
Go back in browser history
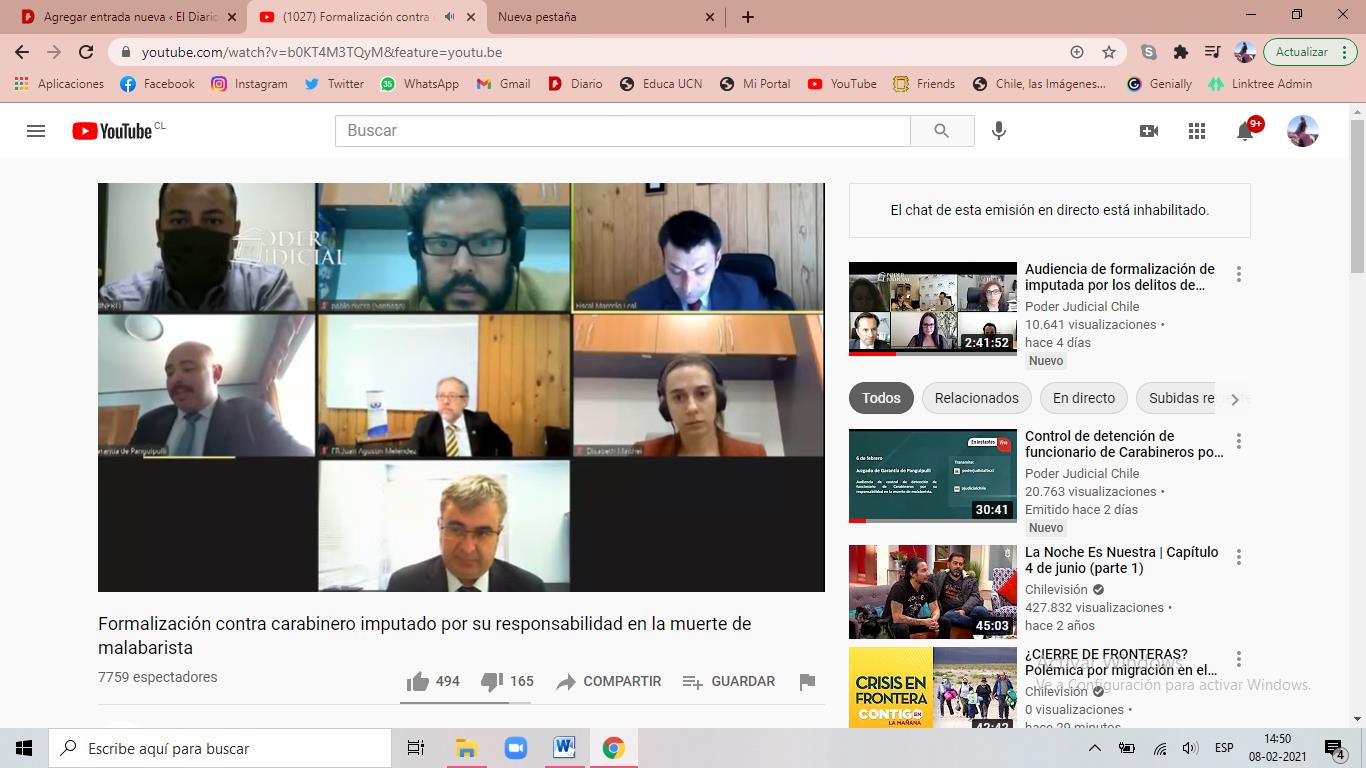[x=22, y=52]
